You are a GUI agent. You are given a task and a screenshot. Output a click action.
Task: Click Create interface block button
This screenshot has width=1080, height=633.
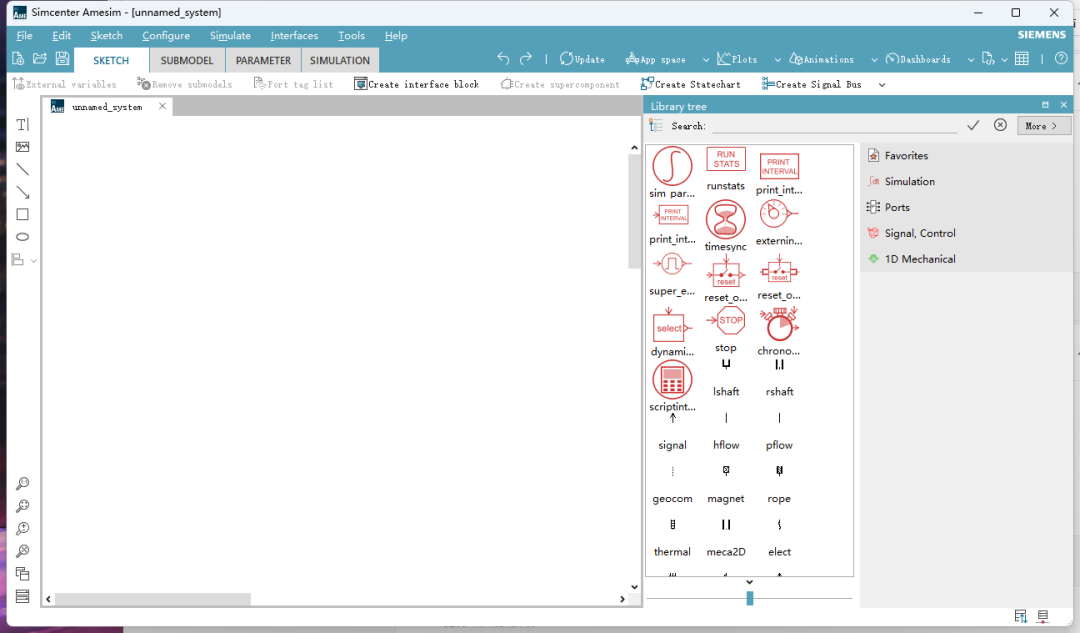tap(417, 85)
